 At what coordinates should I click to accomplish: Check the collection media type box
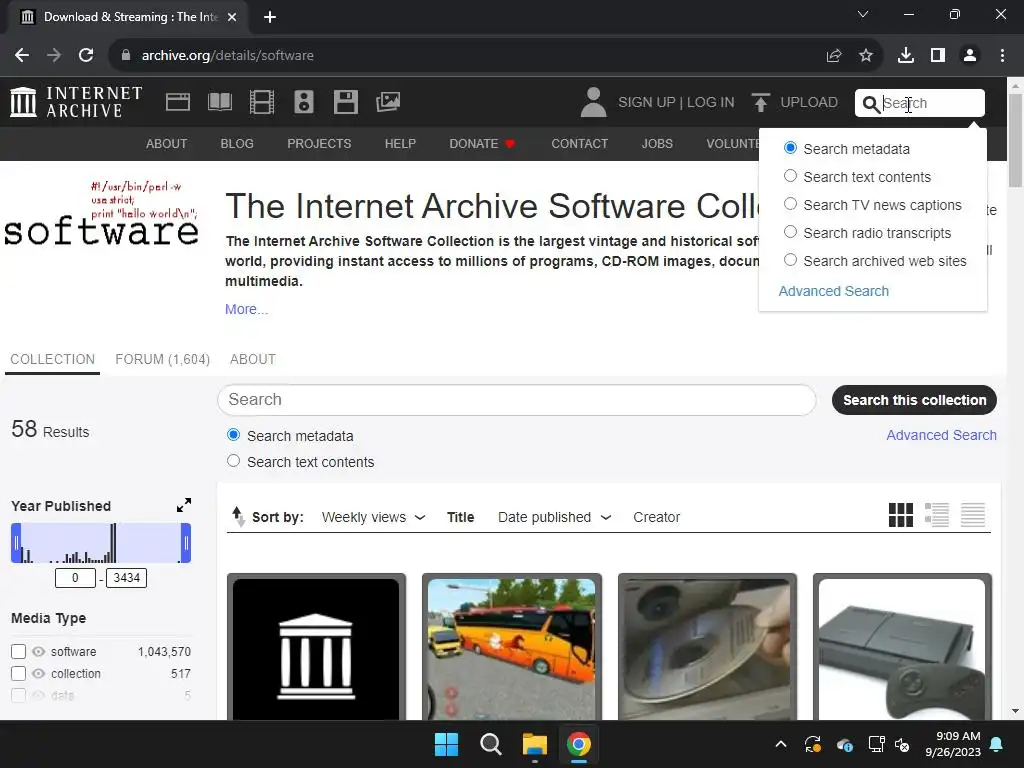(18, 673)
